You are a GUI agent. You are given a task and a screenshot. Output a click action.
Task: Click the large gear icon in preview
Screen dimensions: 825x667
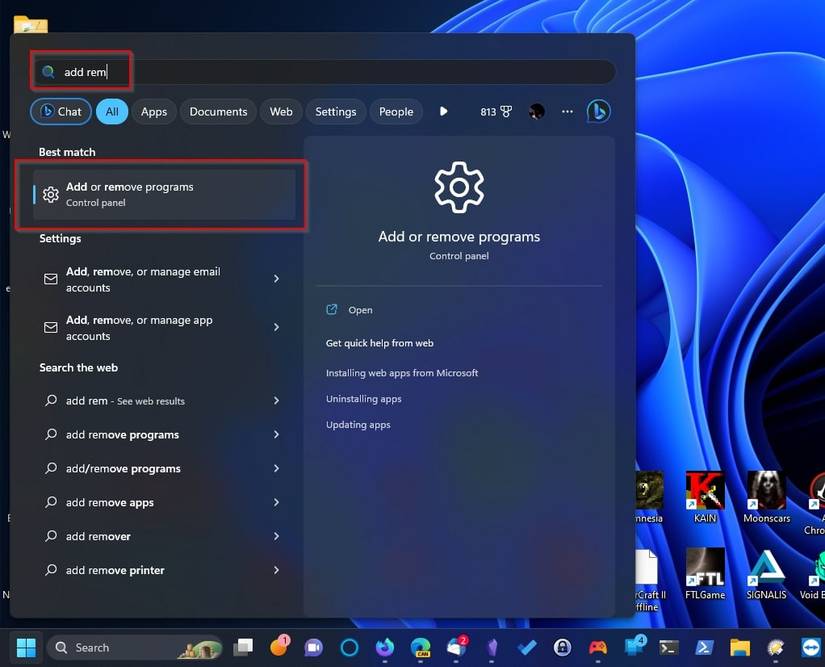tap(459, 187)
